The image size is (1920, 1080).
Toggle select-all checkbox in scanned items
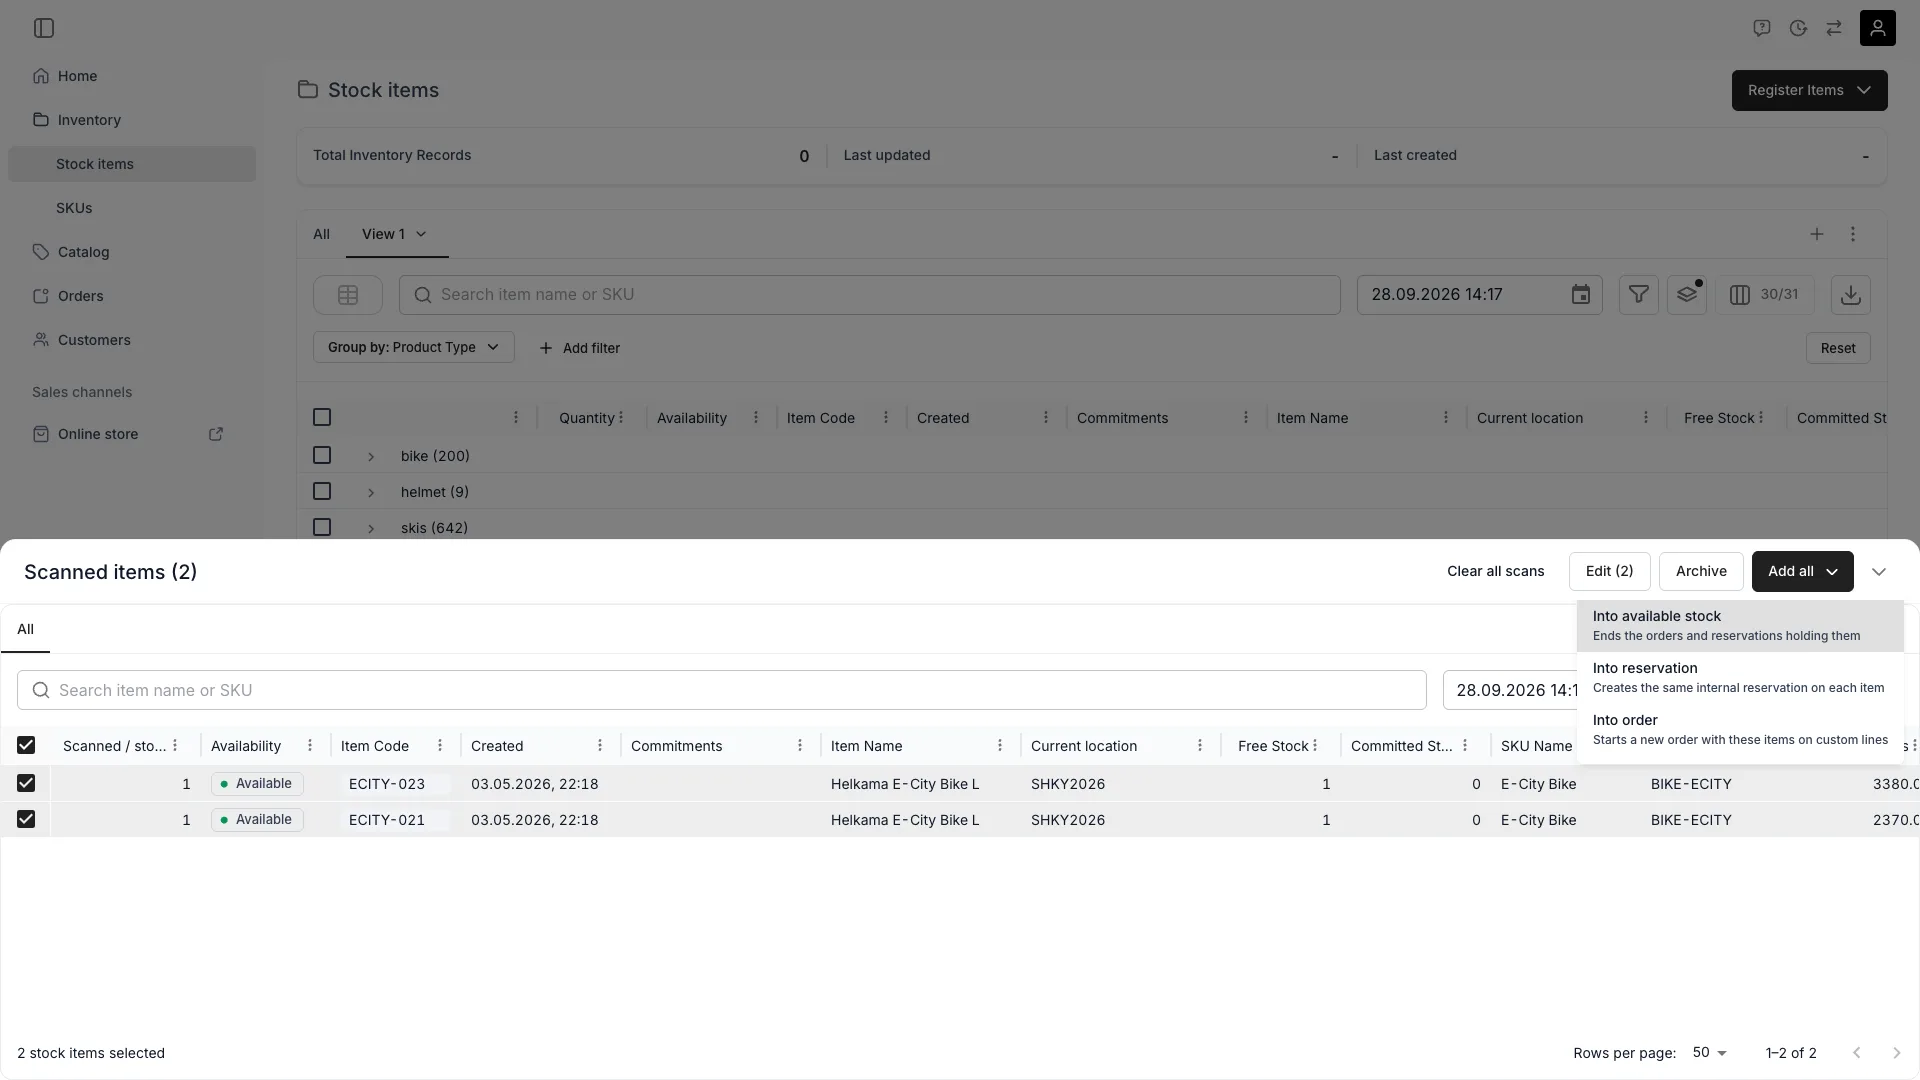tap(26, 746)
